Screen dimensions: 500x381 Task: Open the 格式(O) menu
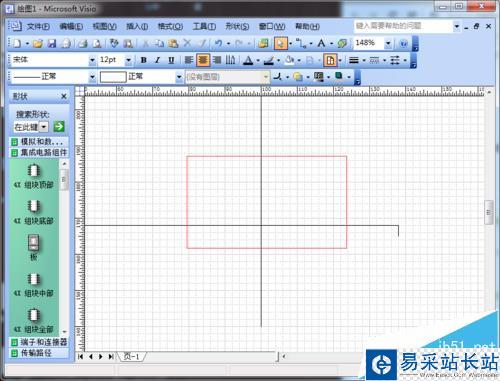point(170,26)
